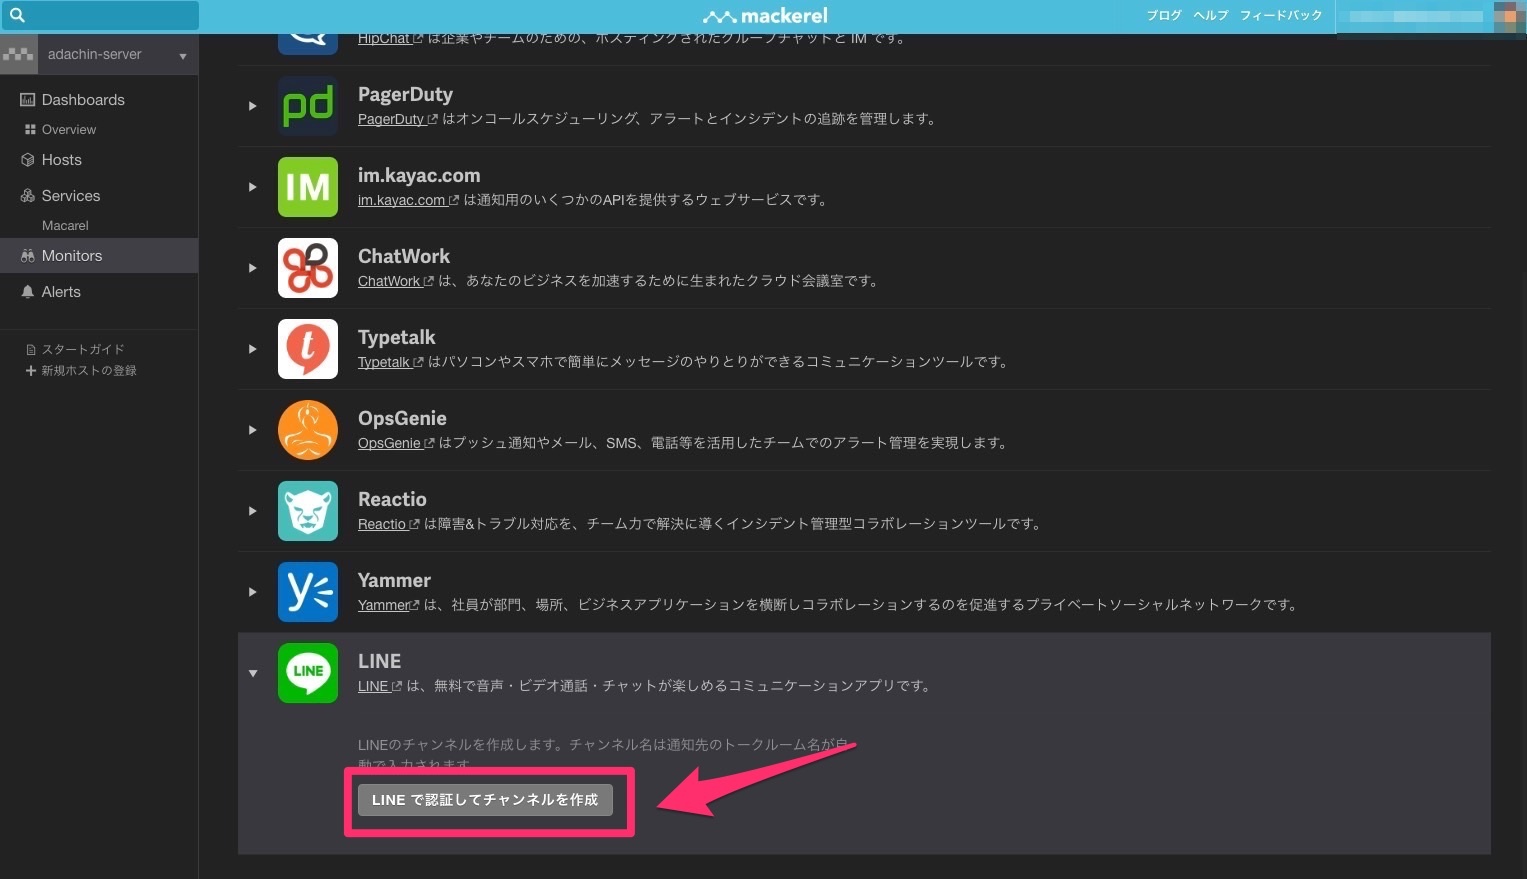Click the im.kayac.com green IM icon
The image size is (1527, 879).
coord(307,187)
